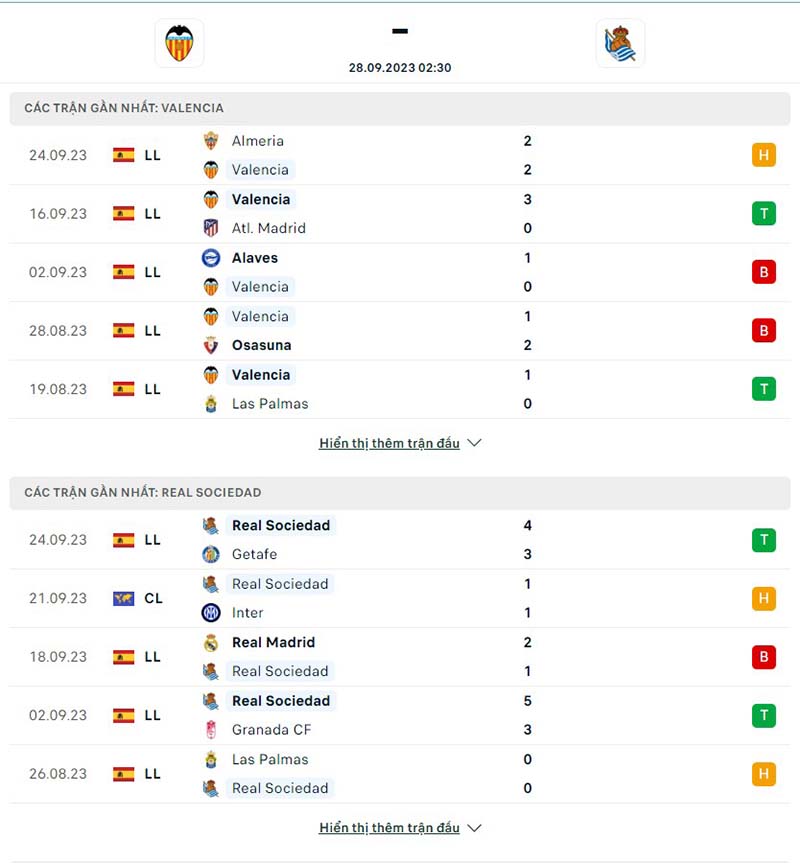This screenshot has height=863, width=800.
Task: Select the Alaves club logo
Action: 211,257
